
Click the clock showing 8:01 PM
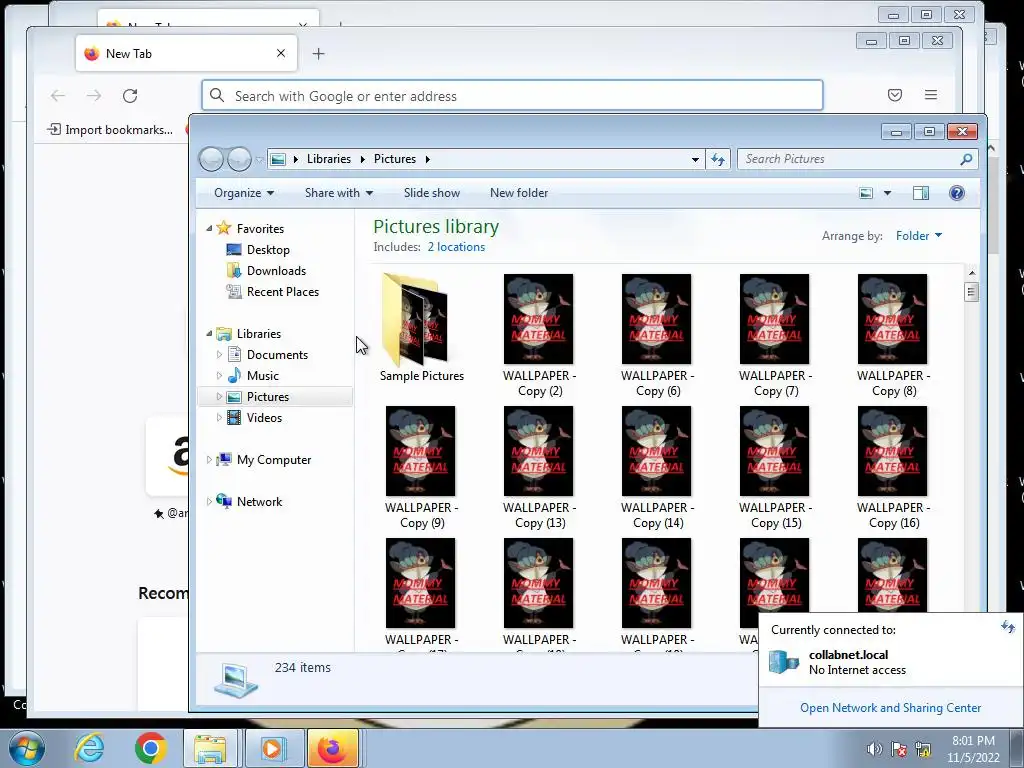[973, 741]
